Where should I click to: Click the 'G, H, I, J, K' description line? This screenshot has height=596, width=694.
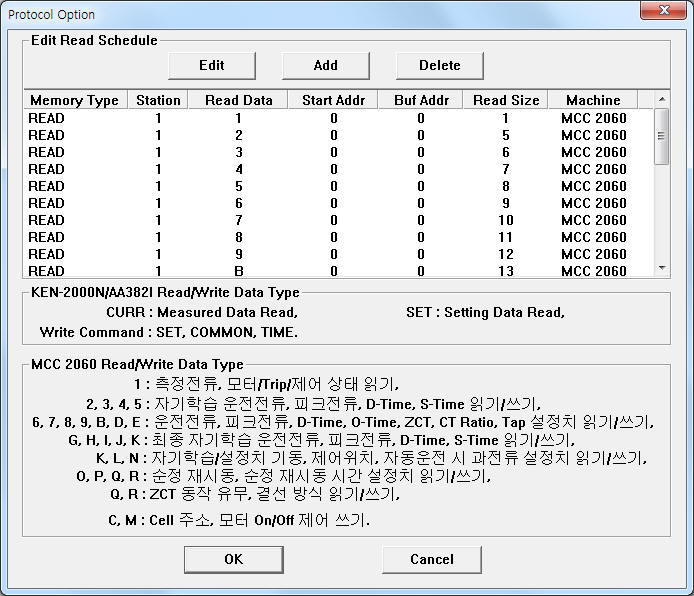click(321, 440)
